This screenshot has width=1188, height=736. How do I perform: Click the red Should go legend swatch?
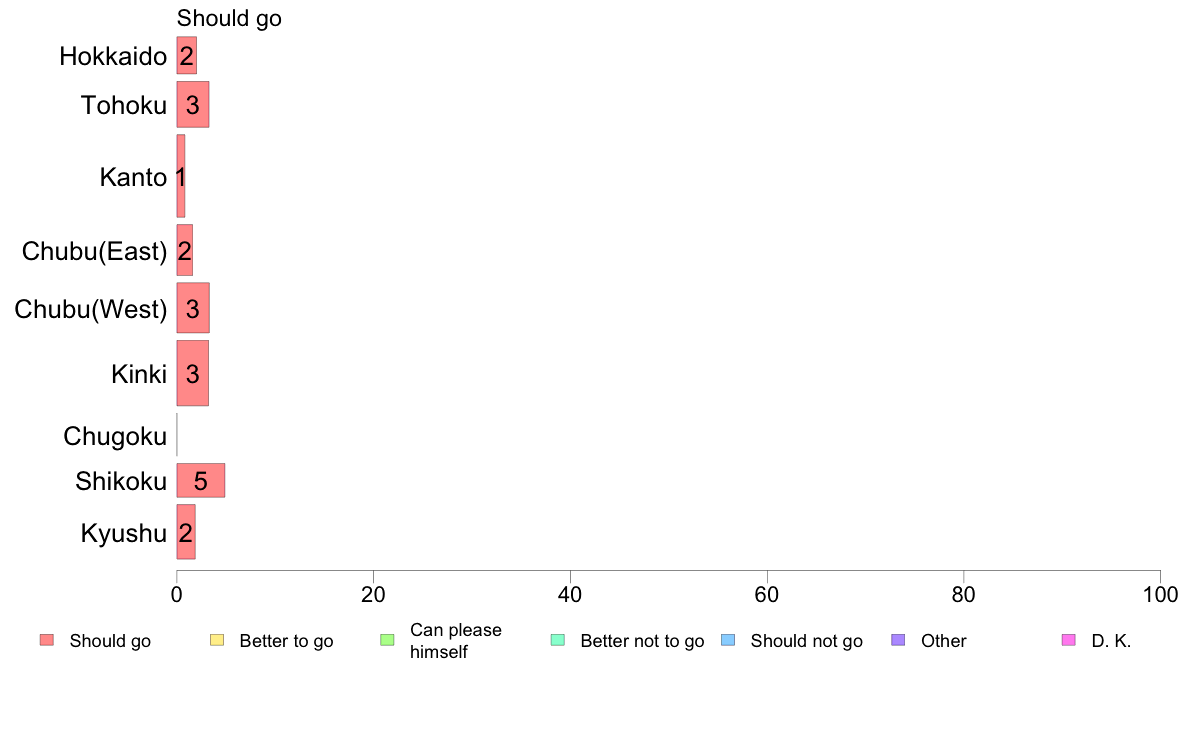47,640
